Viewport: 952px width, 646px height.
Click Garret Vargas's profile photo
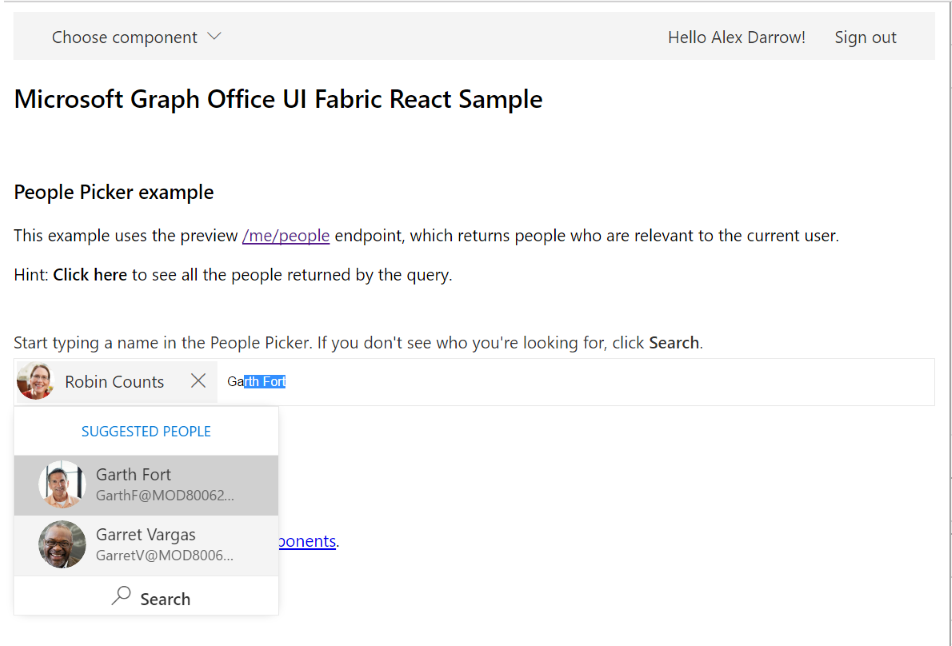click(62, 545)
